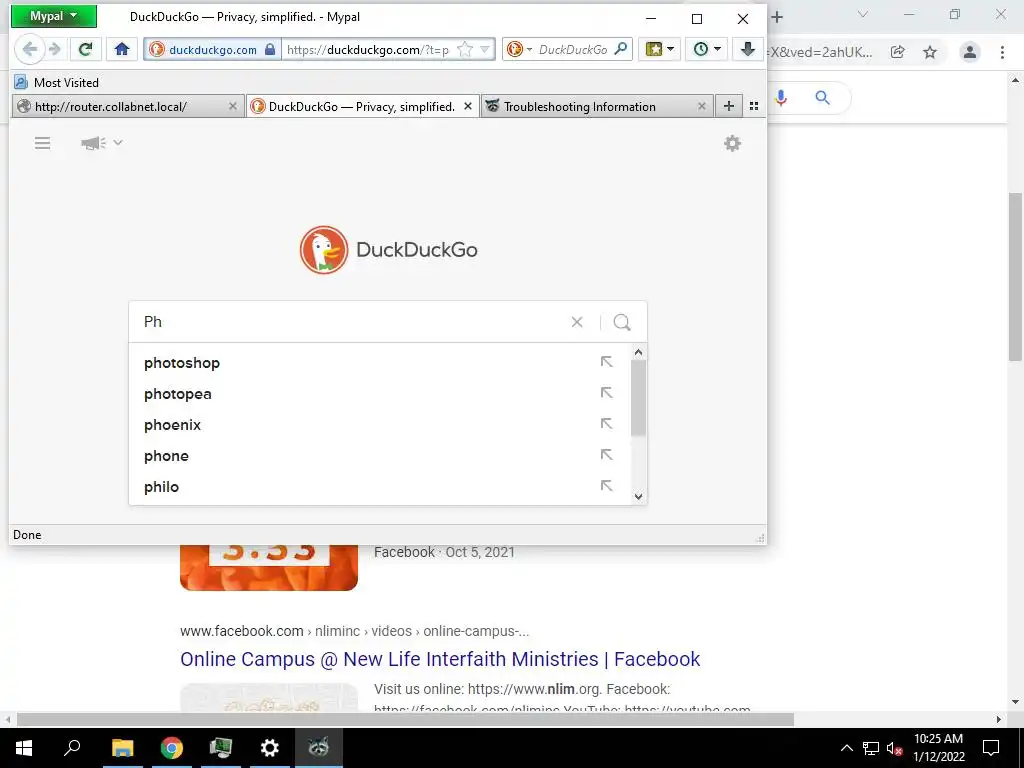The image size is (1024, 768).
Task: Open Most Visited bookmarks folder
Action: coord(56,82)
